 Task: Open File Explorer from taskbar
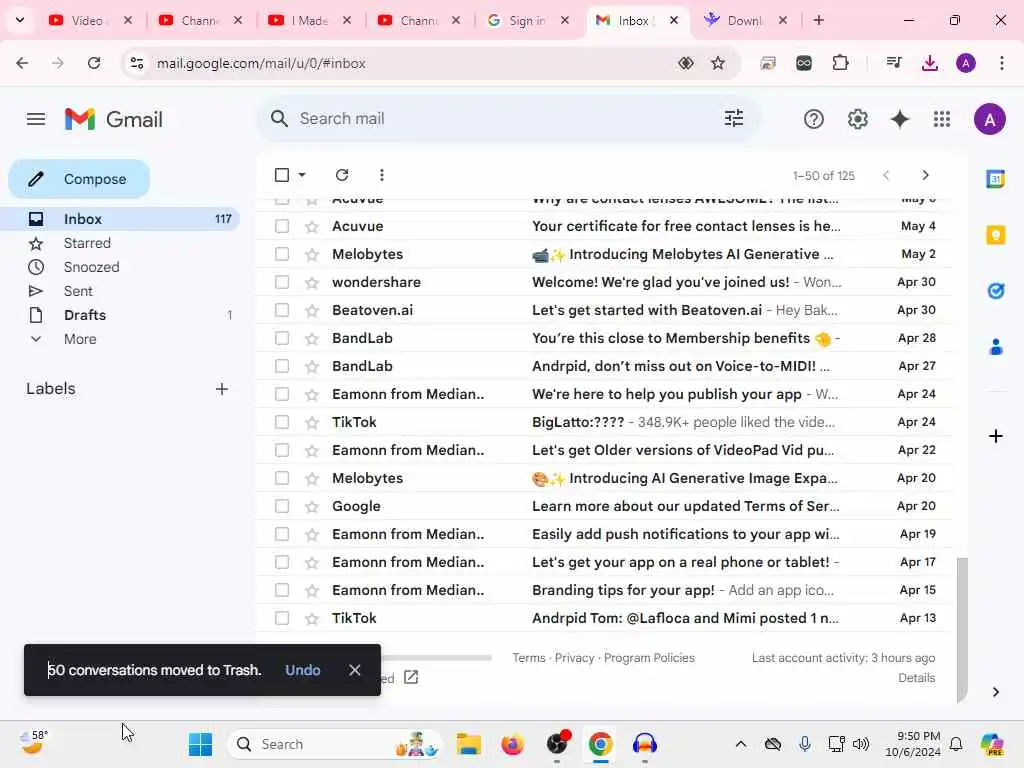click(x=468, y=744)
